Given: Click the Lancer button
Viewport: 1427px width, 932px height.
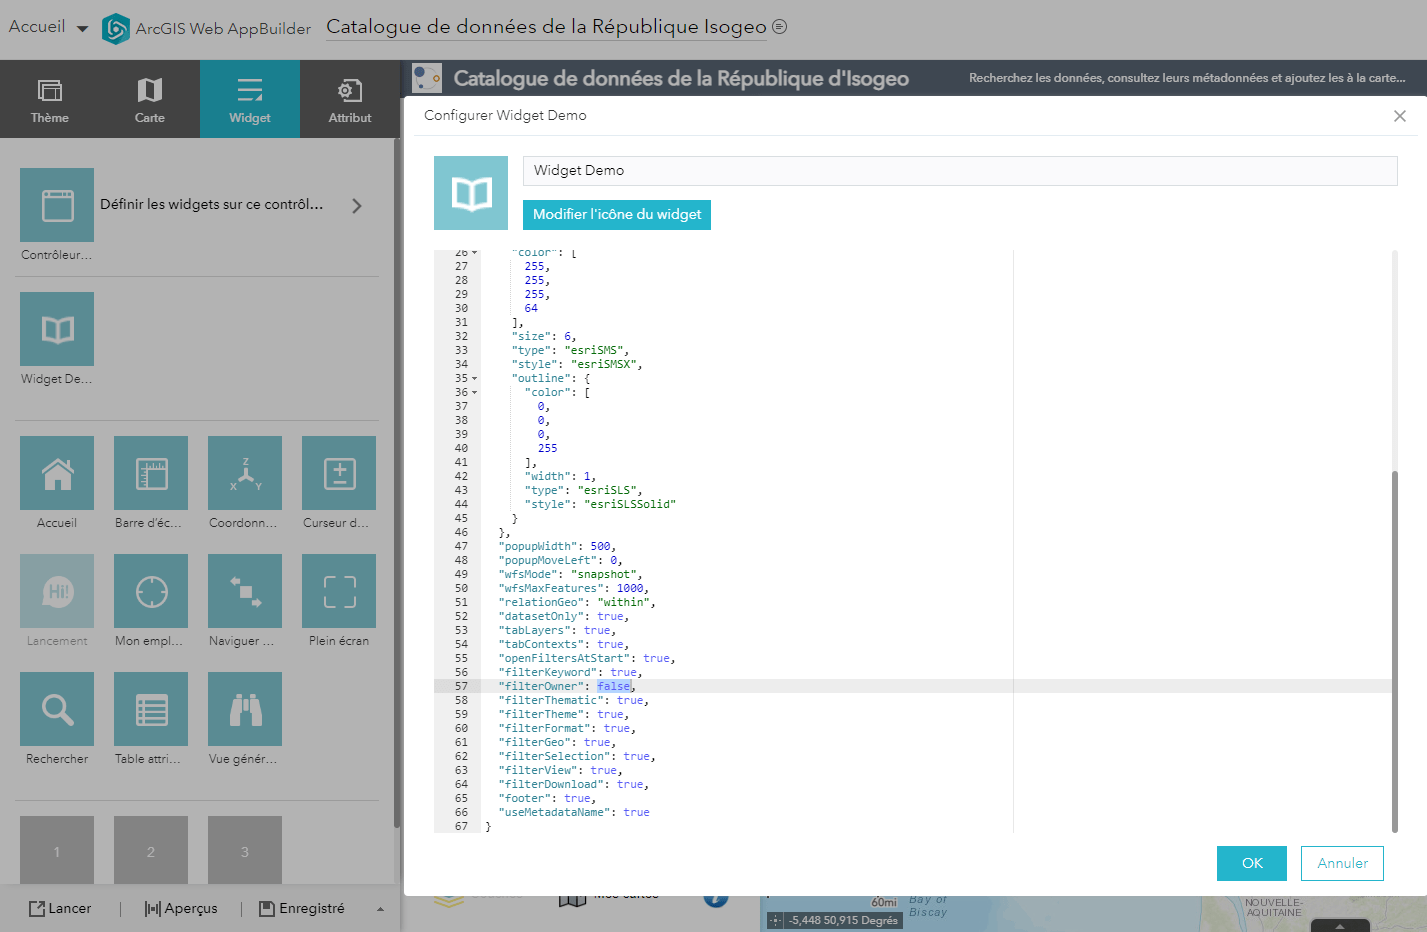Looking at the screenshot, I should (x=60, y=908).
